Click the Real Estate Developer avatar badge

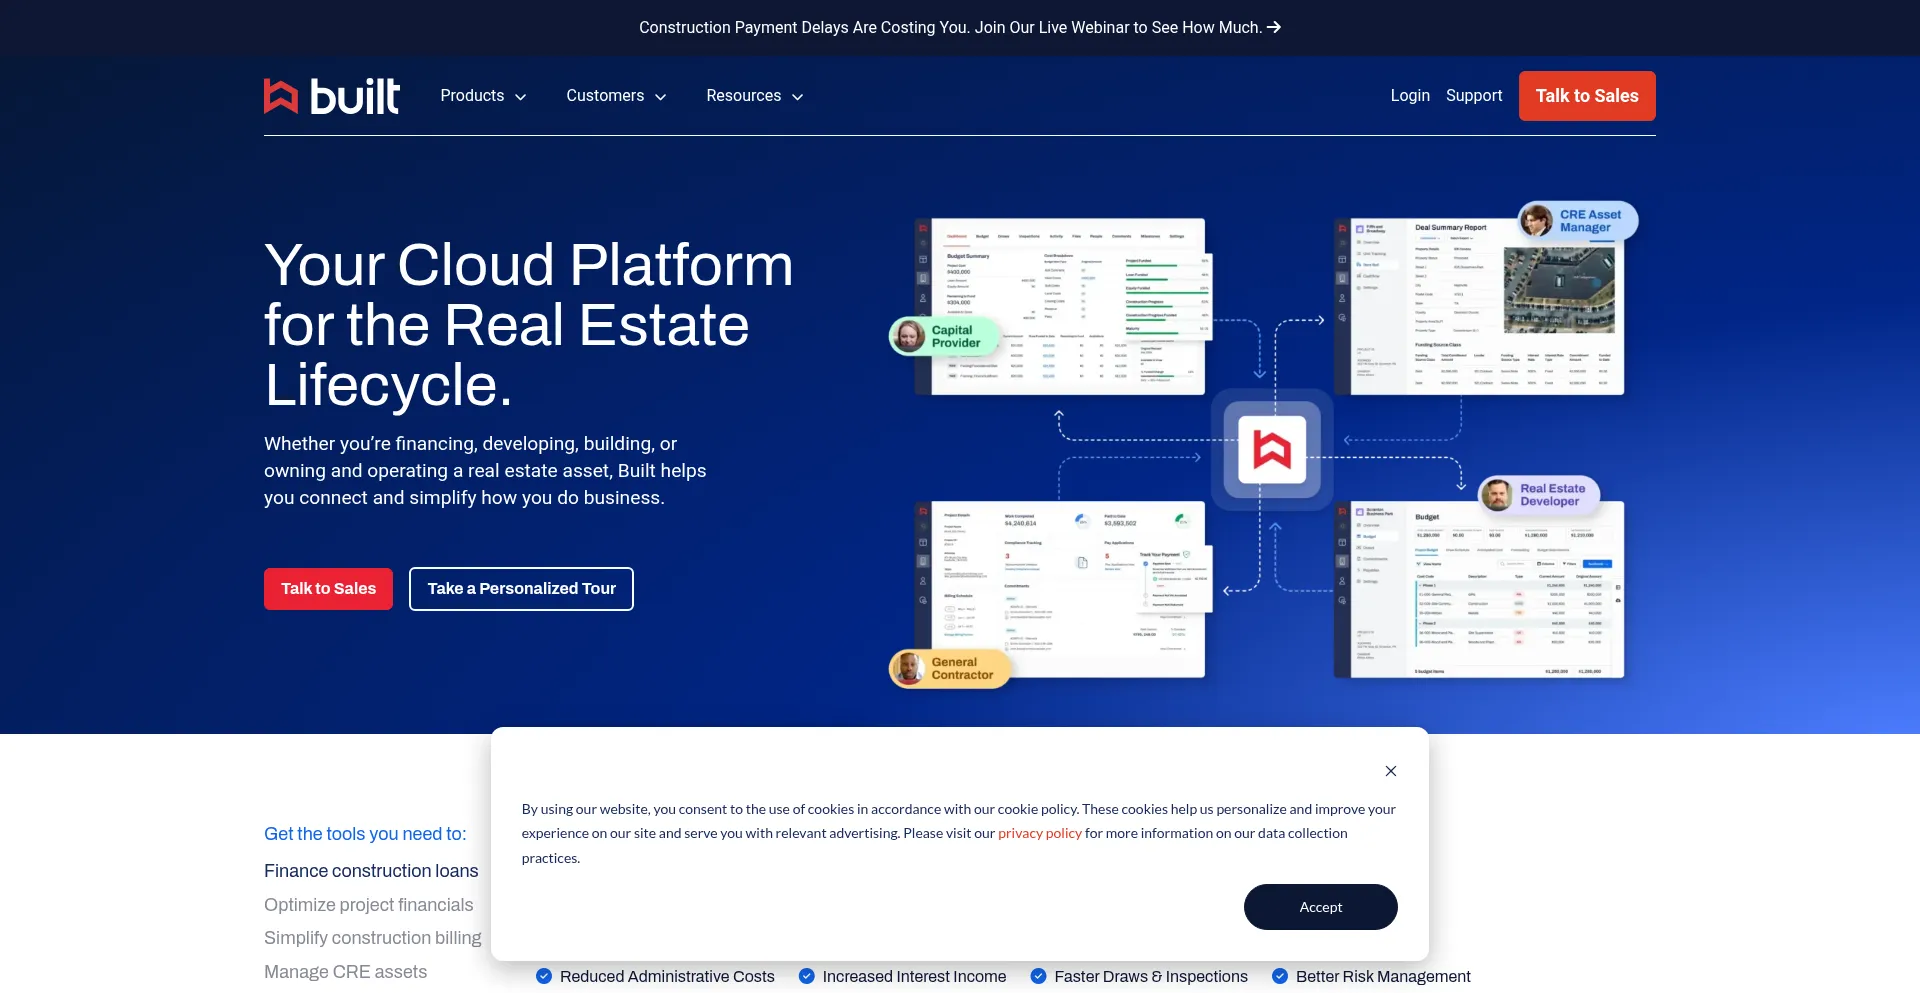pyautogui.click(x=1538, y=495)
